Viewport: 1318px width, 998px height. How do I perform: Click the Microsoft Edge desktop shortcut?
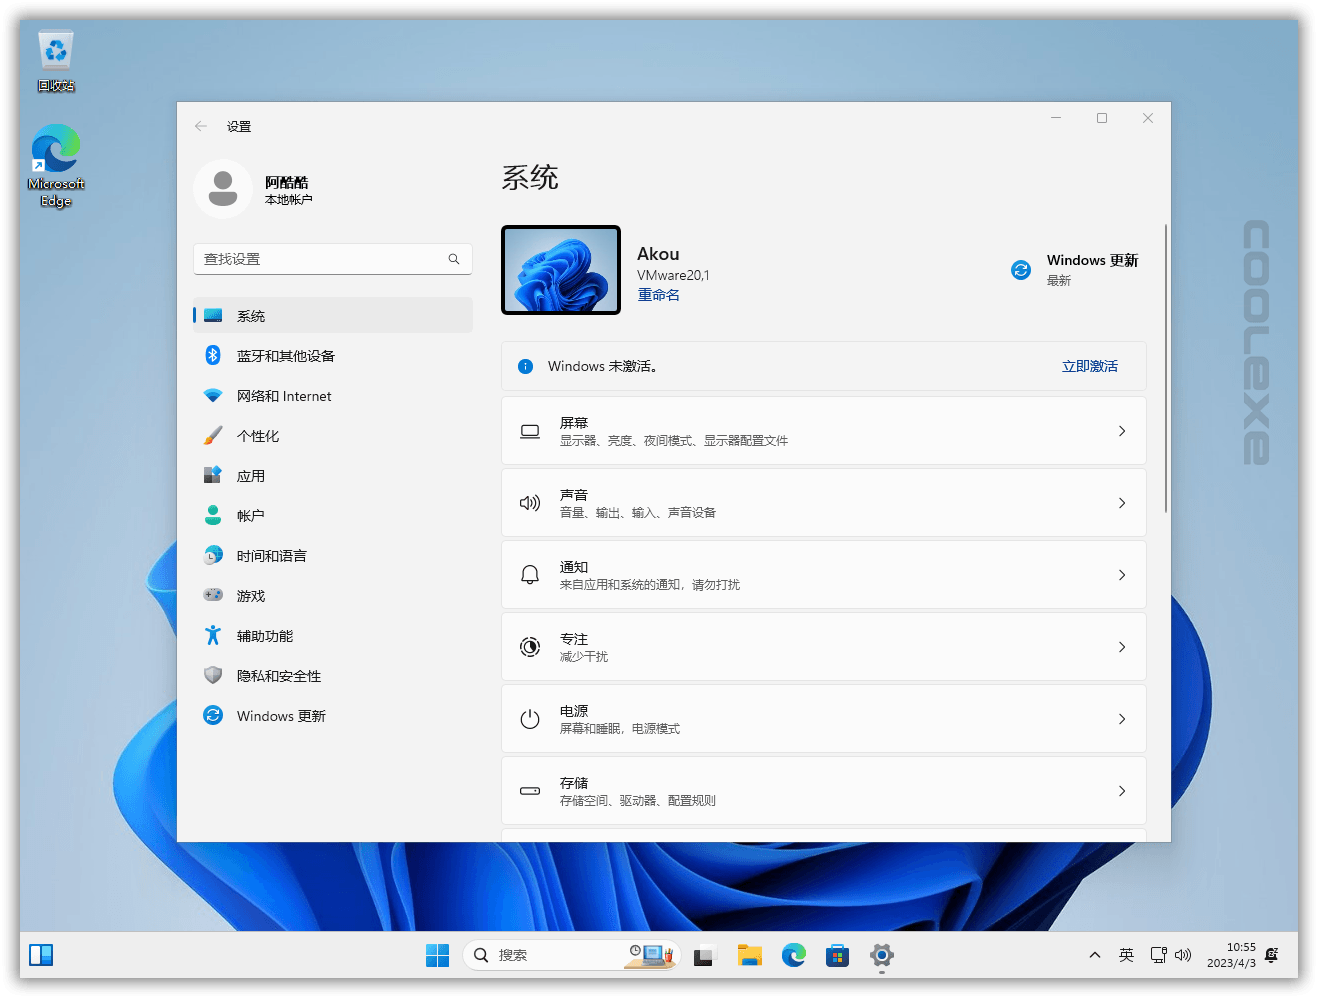click(56, 166)
